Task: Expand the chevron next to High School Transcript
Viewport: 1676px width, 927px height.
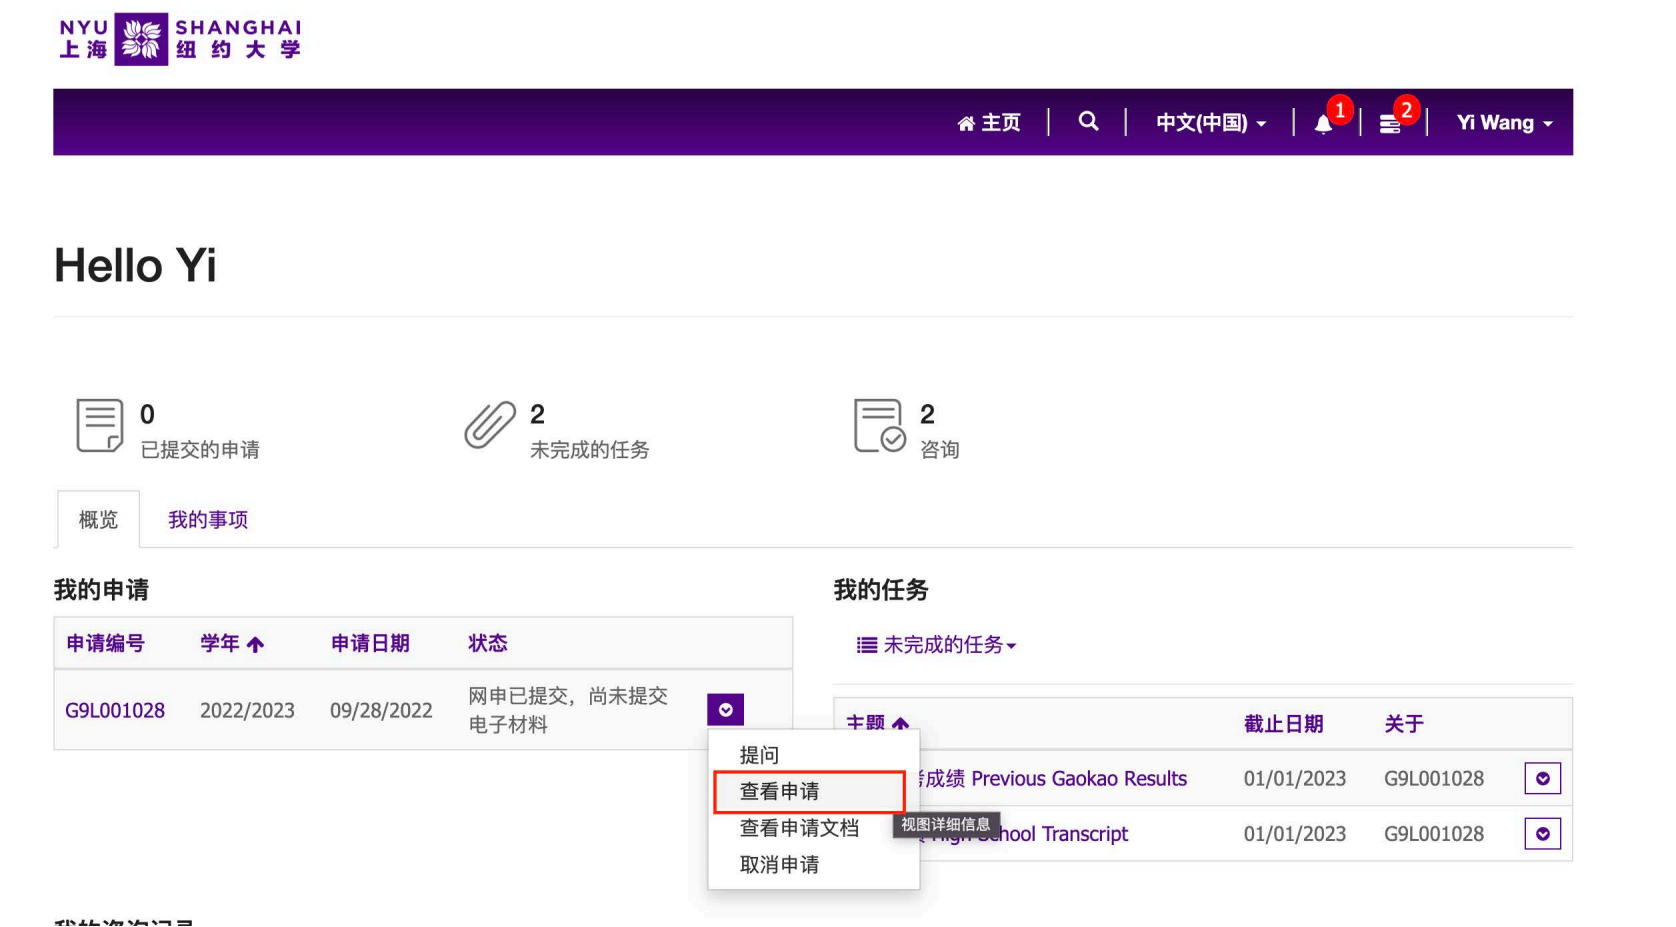Action: pyautogui.click(x=1542, y=833)
